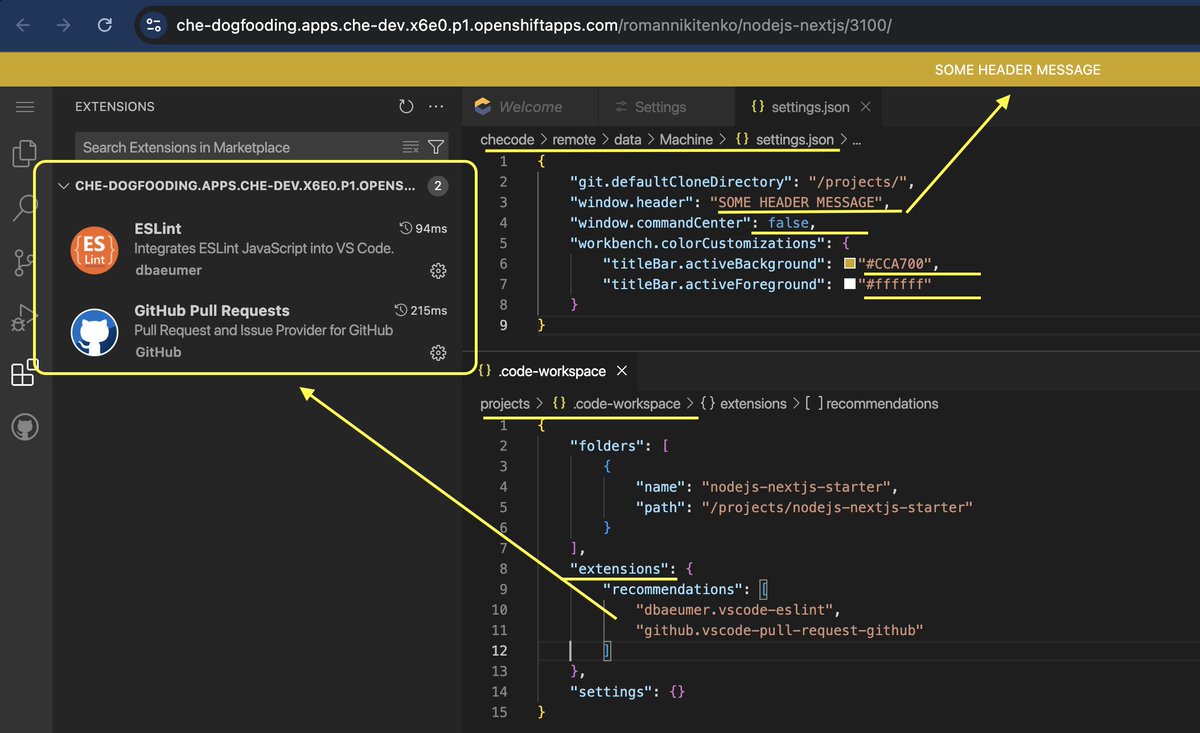Viewport: 1200px width, 733px height.
Task: Click "workbench.colorCustomizations" key
Action: tap(697, 243)
